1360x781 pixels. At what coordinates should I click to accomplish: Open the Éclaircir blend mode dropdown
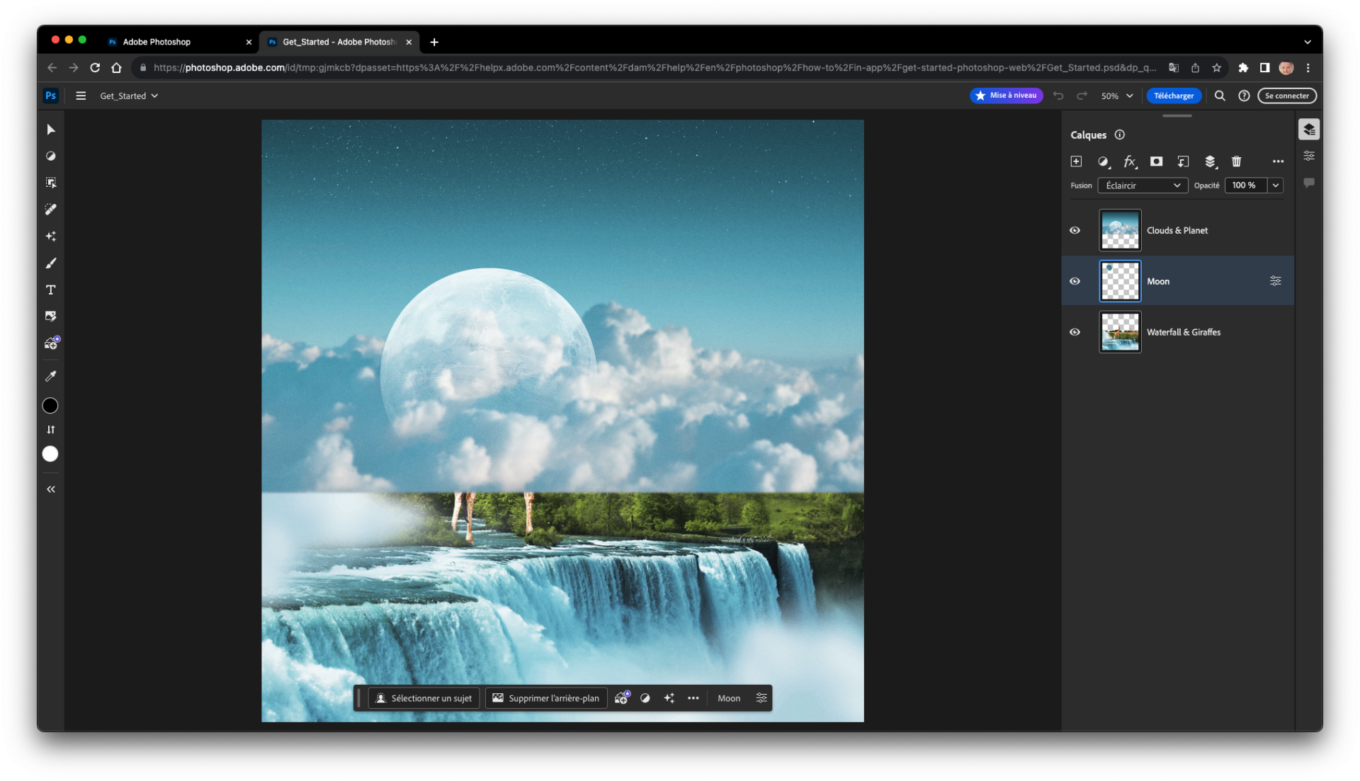1143,185
